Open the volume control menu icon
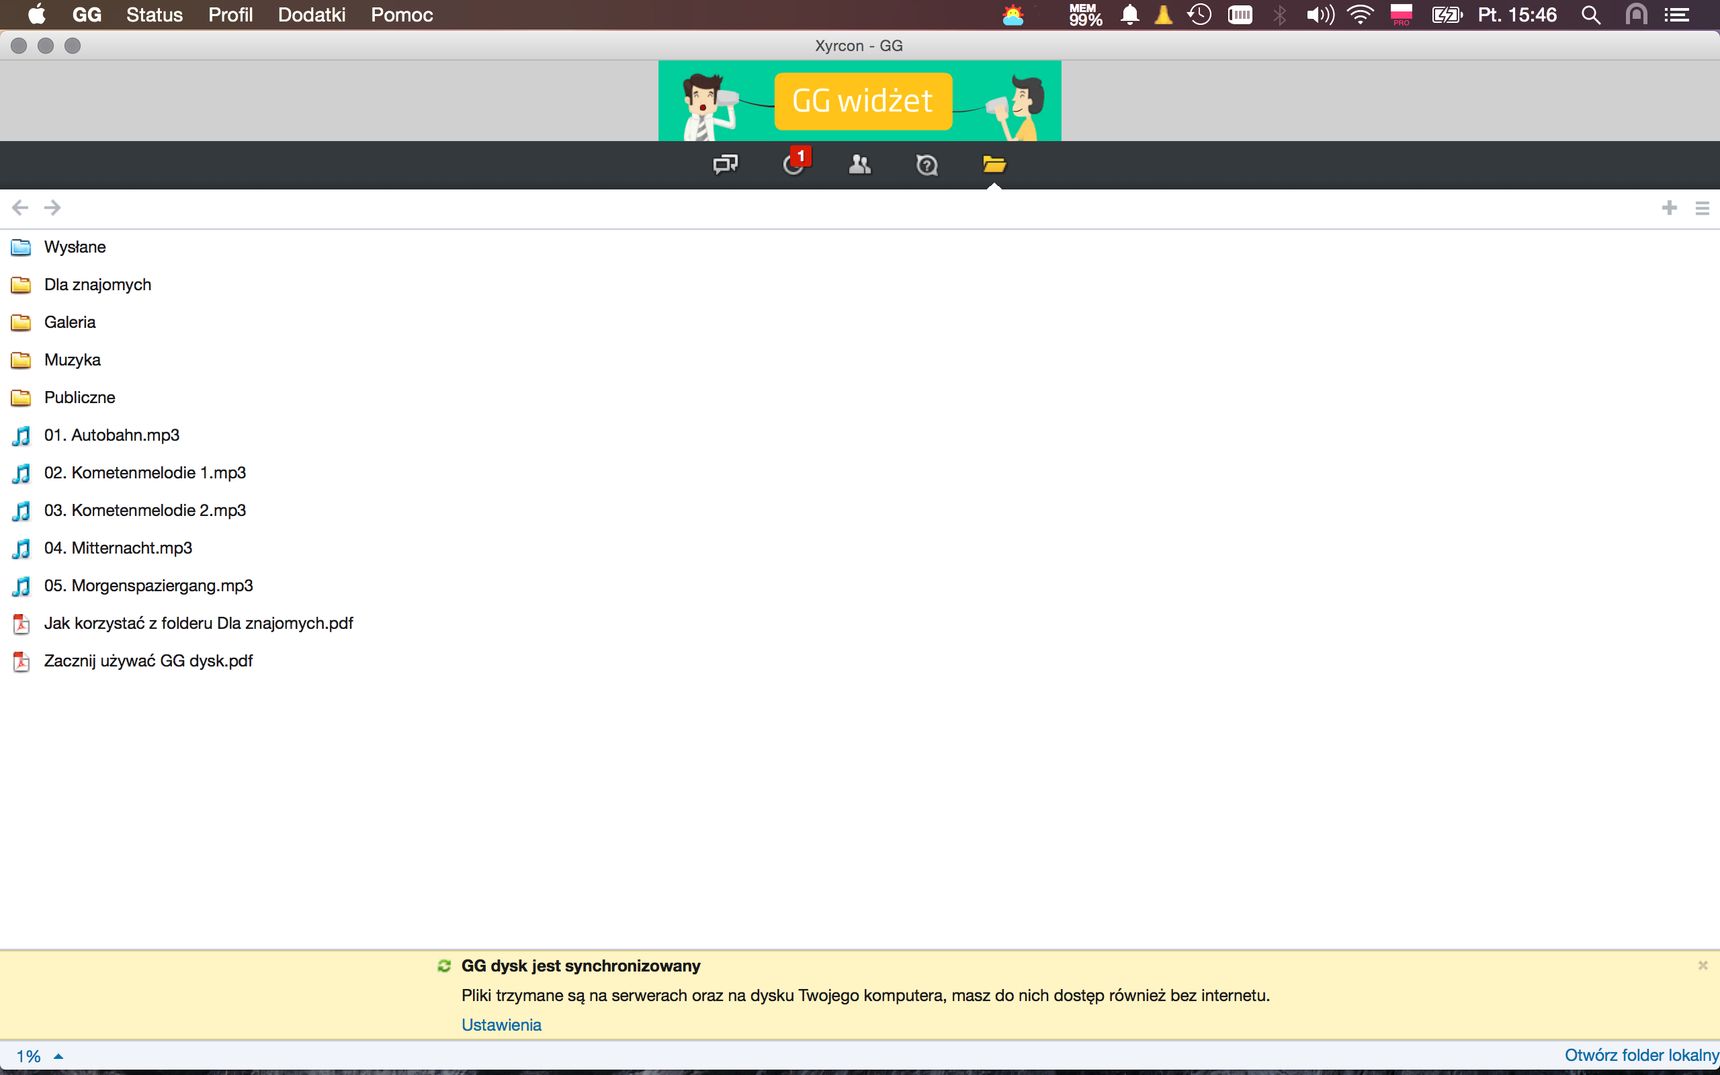The image size is (1720, 1075). coord(1320,15)
